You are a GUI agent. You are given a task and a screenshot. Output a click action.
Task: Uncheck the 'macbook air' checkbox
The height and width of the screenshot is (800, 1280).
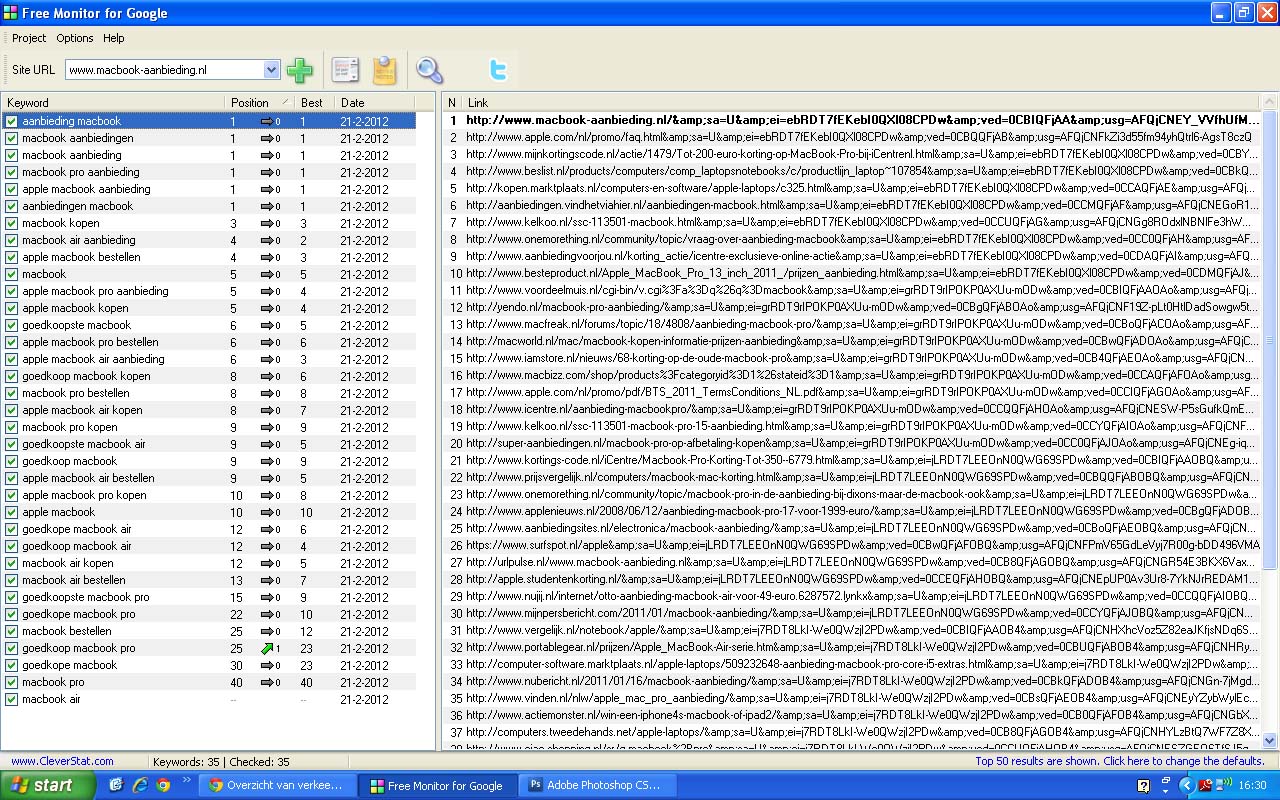pos(12,699)
